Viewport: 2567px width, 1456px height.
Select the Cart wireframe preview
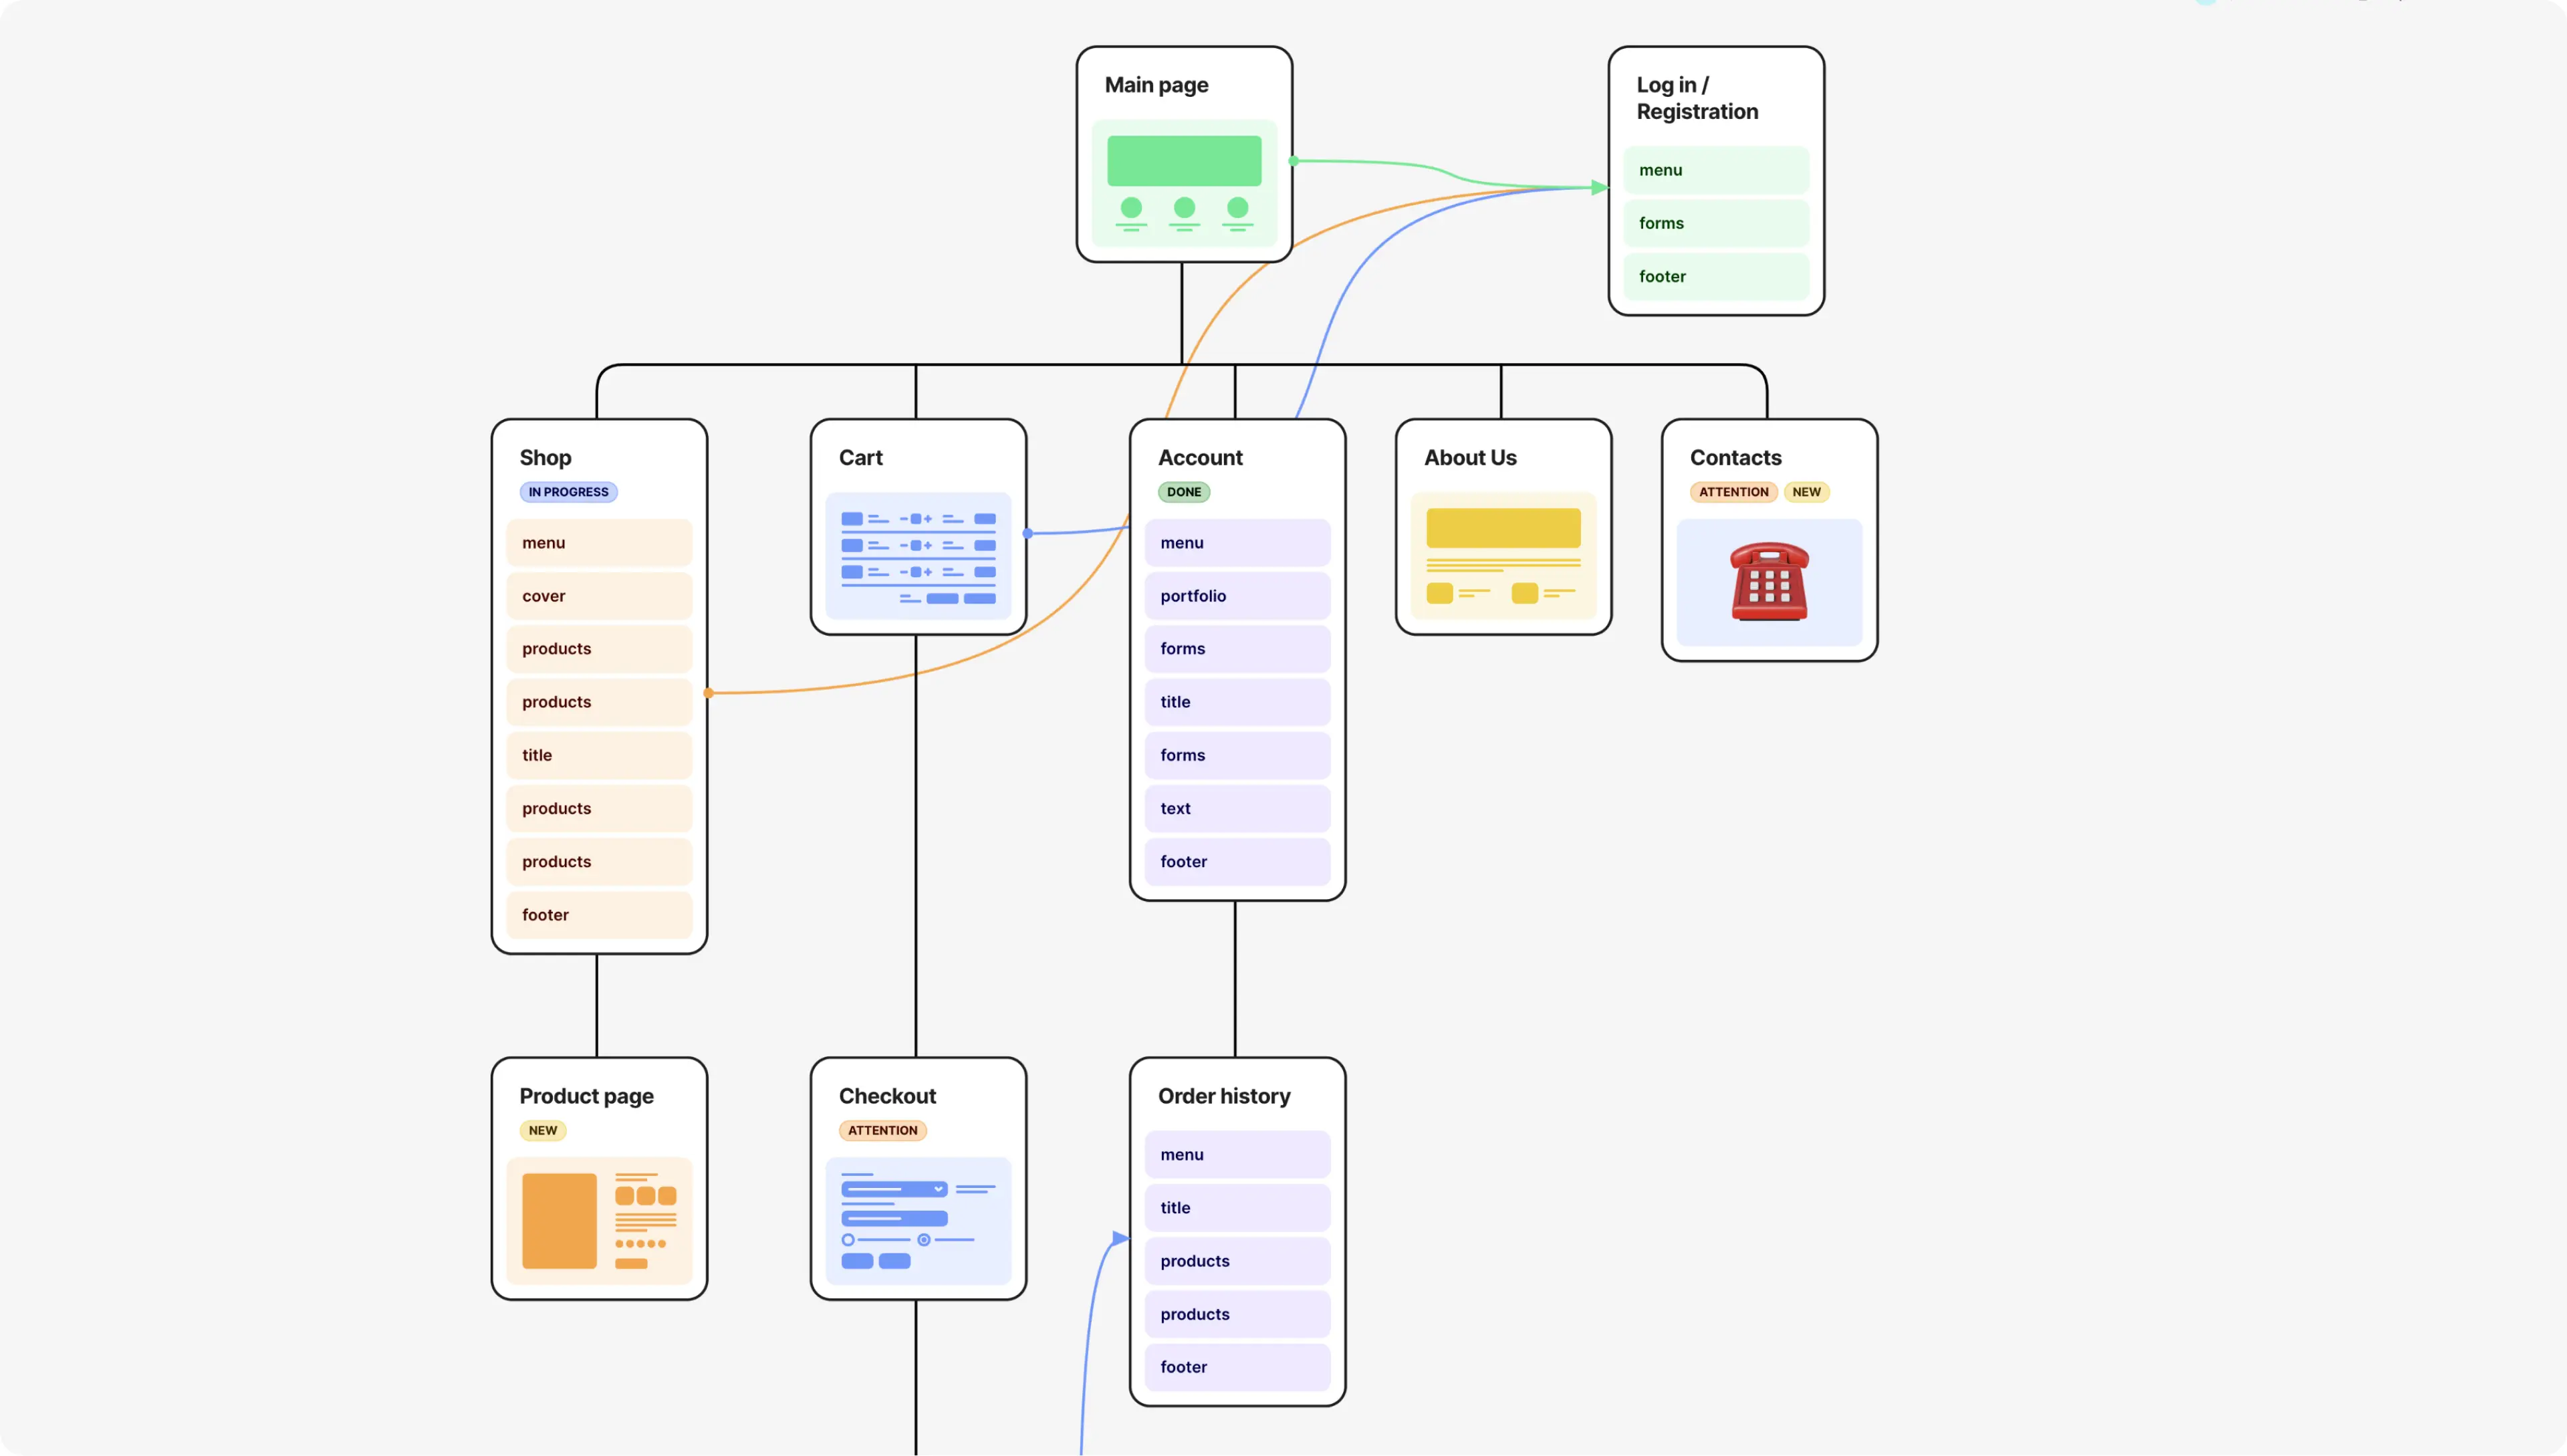[918, 556]
